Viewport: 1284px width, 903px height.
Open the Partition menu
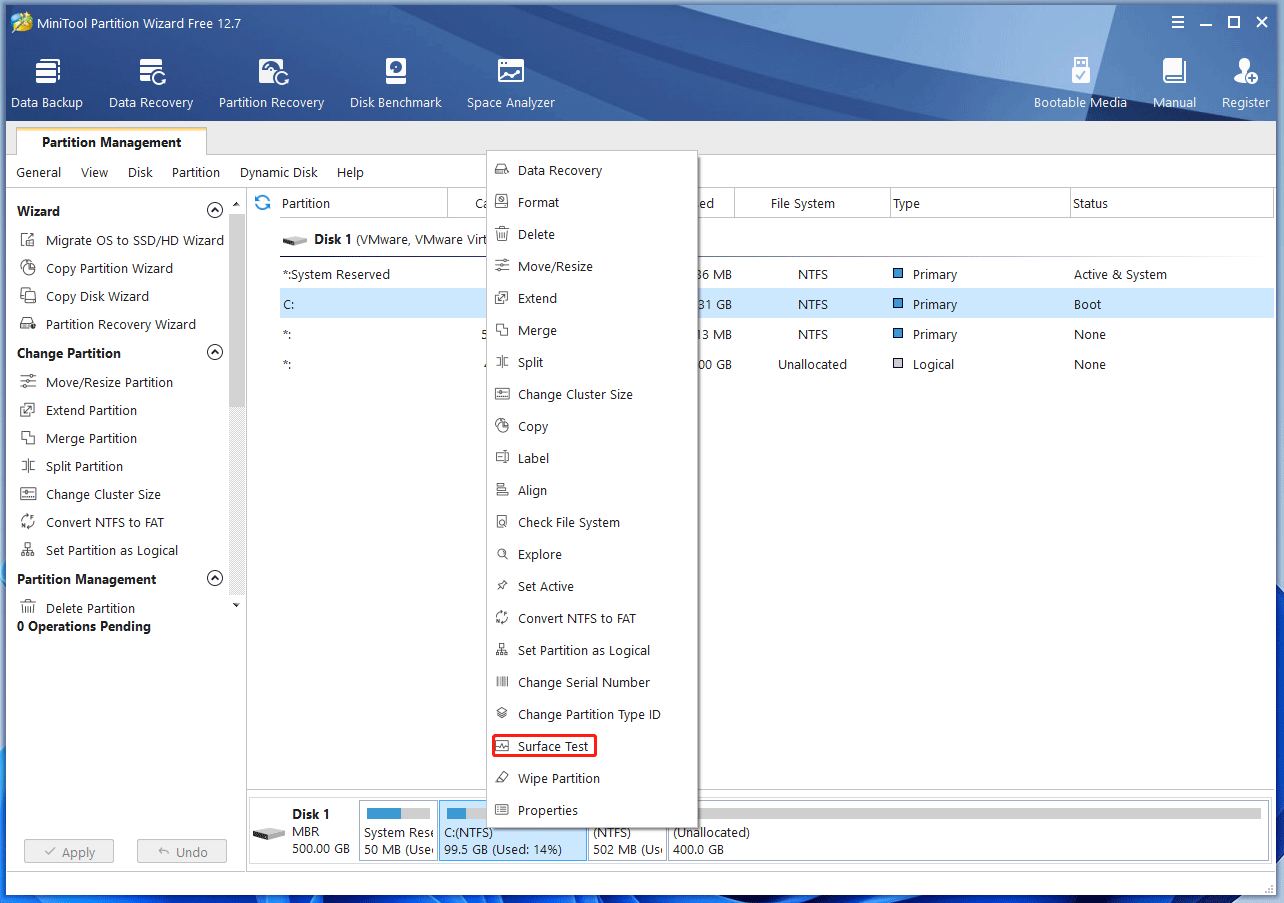(196, 172)
